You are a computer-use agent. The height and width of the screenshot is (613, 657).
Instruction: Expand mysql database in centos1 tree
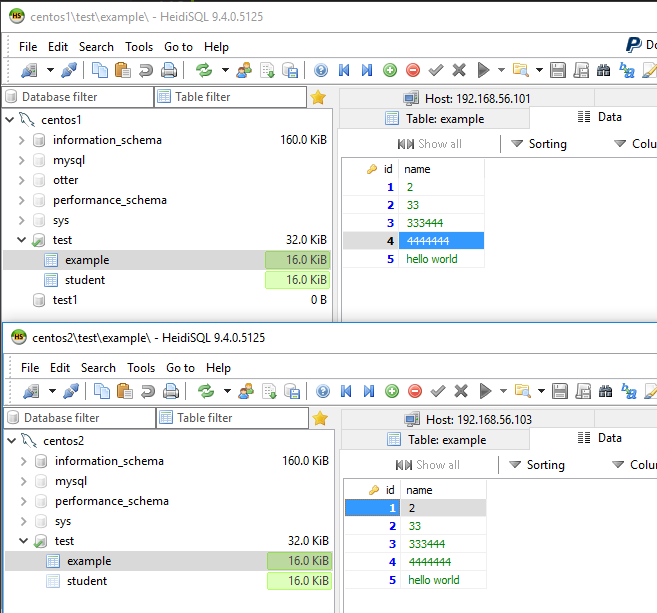(21, 160)
